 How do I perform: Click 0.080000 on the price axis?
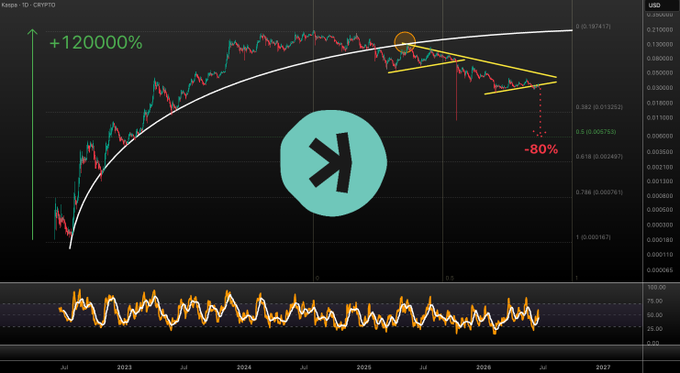[660, 58]
